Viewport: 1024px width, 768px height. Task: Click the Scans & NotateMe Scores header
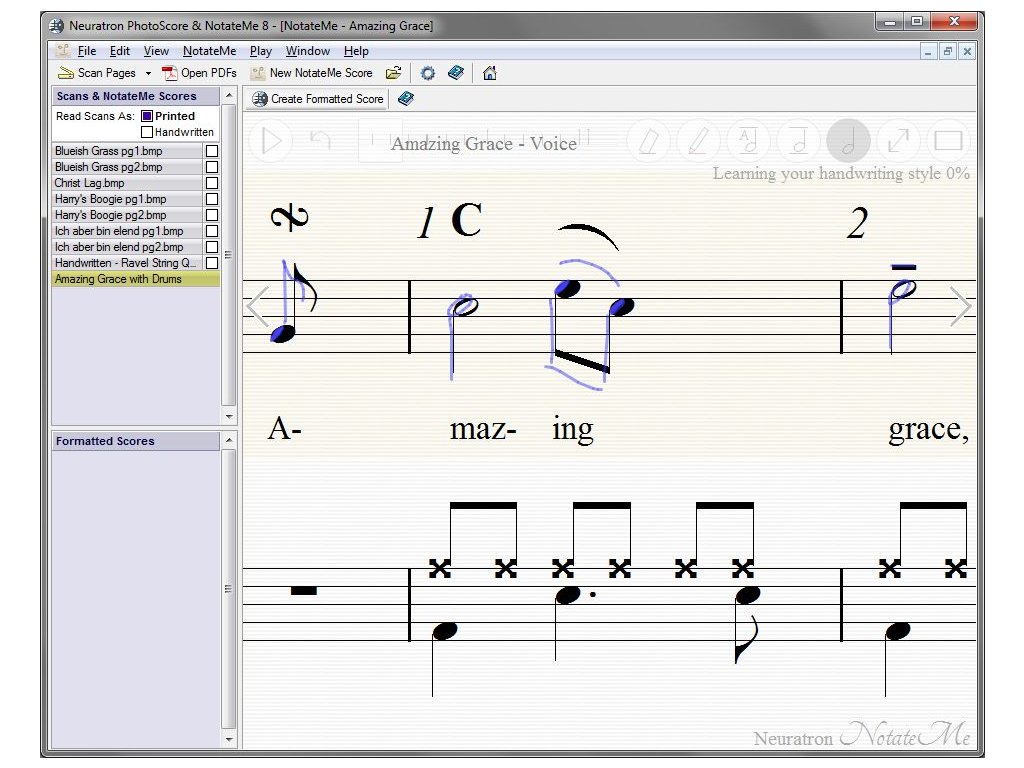(136, 96)
